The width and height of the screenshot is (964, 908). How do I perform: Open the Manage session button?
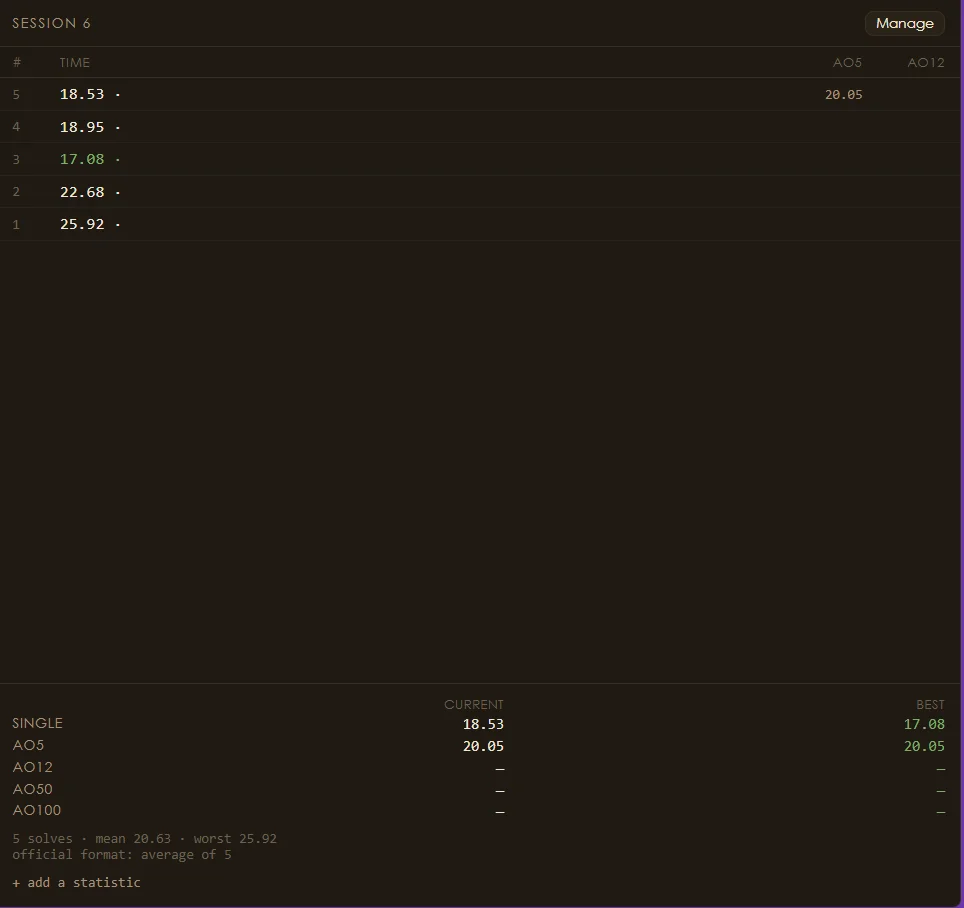pyautogui.click(x=904, y=23)
